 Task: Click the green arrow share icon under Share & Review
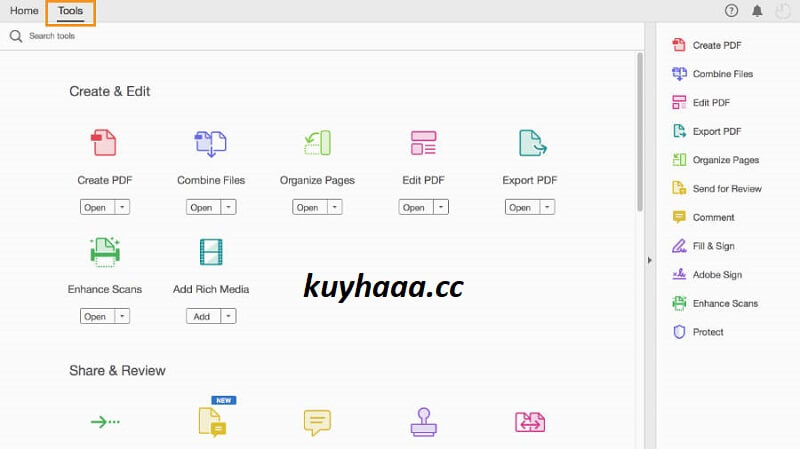point(105,421)
